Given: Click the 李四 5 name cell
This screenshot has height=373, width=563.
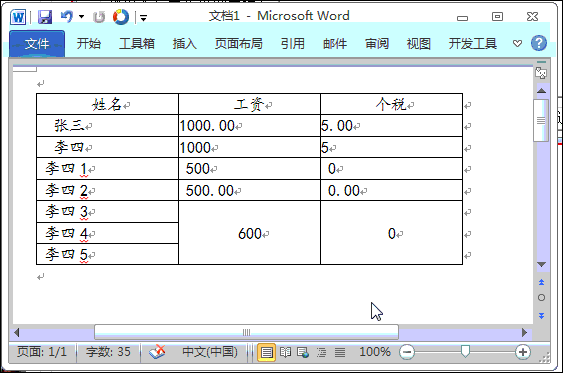Looking at the screenshot, I should pyautogui.click(x=107, y=254).
